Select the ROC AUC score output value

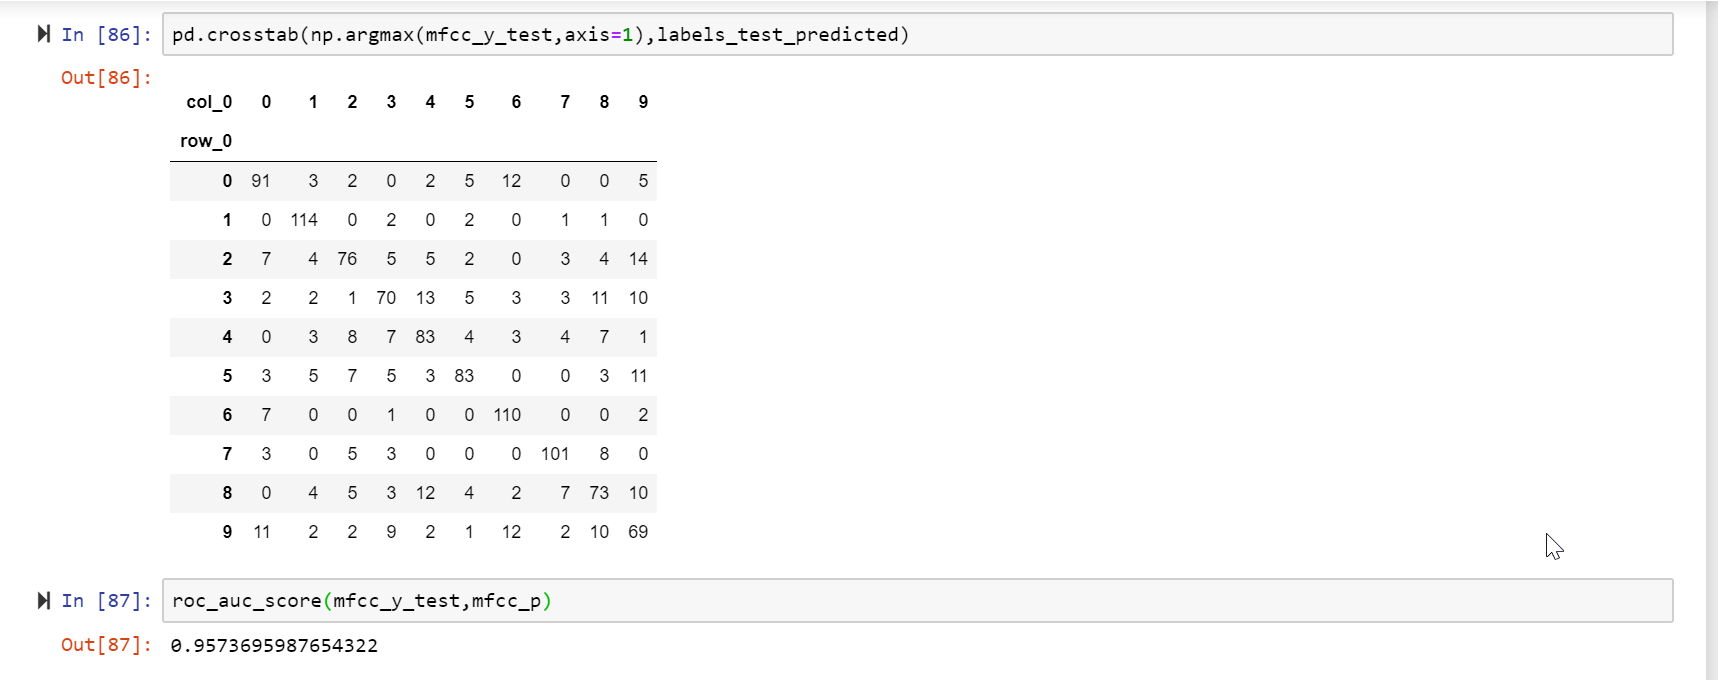tap(273, 645)
